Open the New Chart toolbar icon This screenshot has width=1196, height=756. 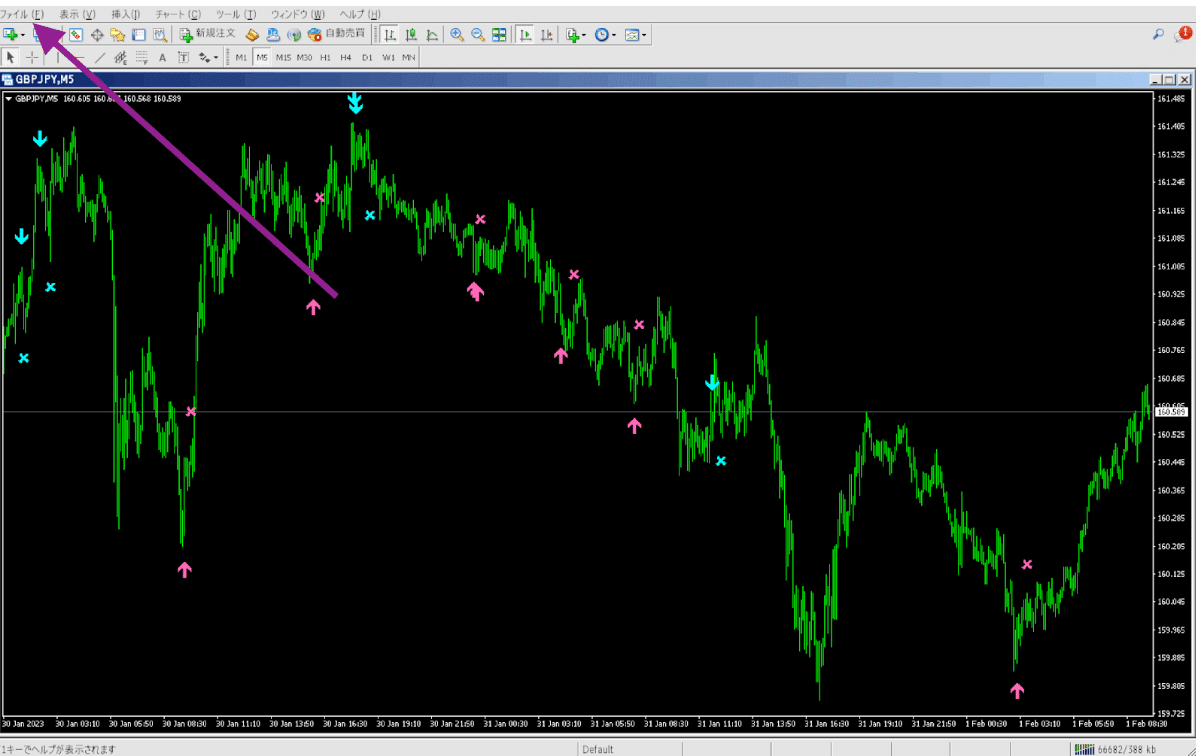pos(11,34)
